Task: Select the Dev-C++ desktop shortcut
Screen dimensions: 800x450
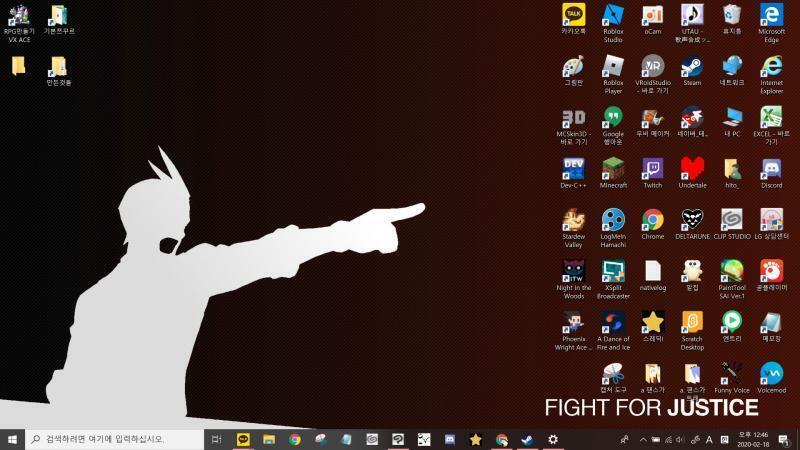Action: point(573,173)
